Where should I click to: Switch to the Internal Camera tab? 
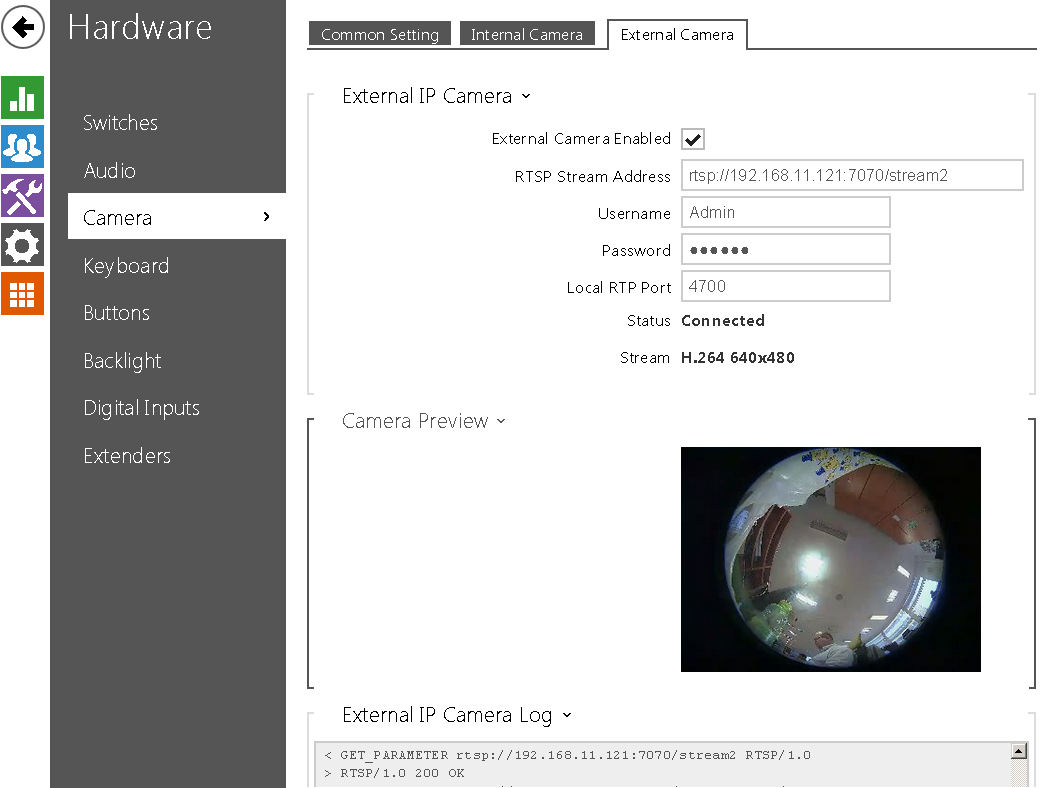(527, 34)
